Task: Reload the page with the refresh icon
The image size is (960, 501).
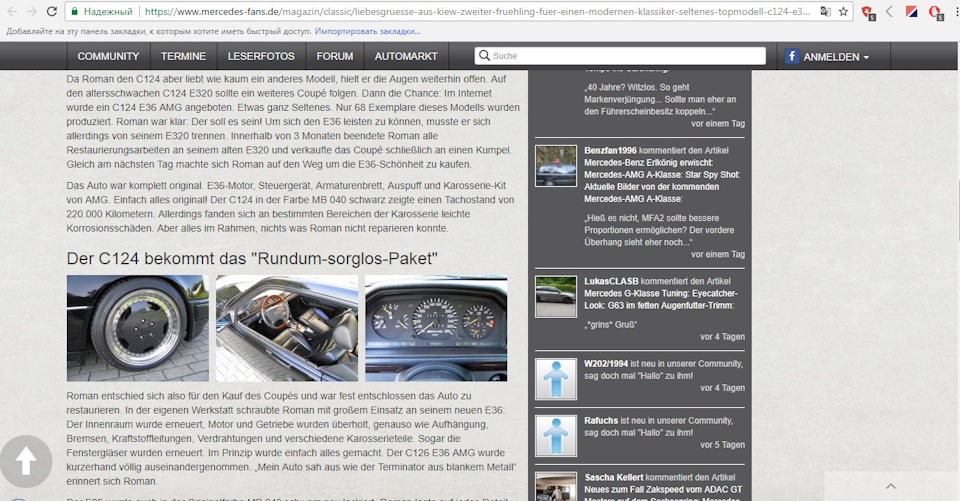Action: click(x=52, y=11)
